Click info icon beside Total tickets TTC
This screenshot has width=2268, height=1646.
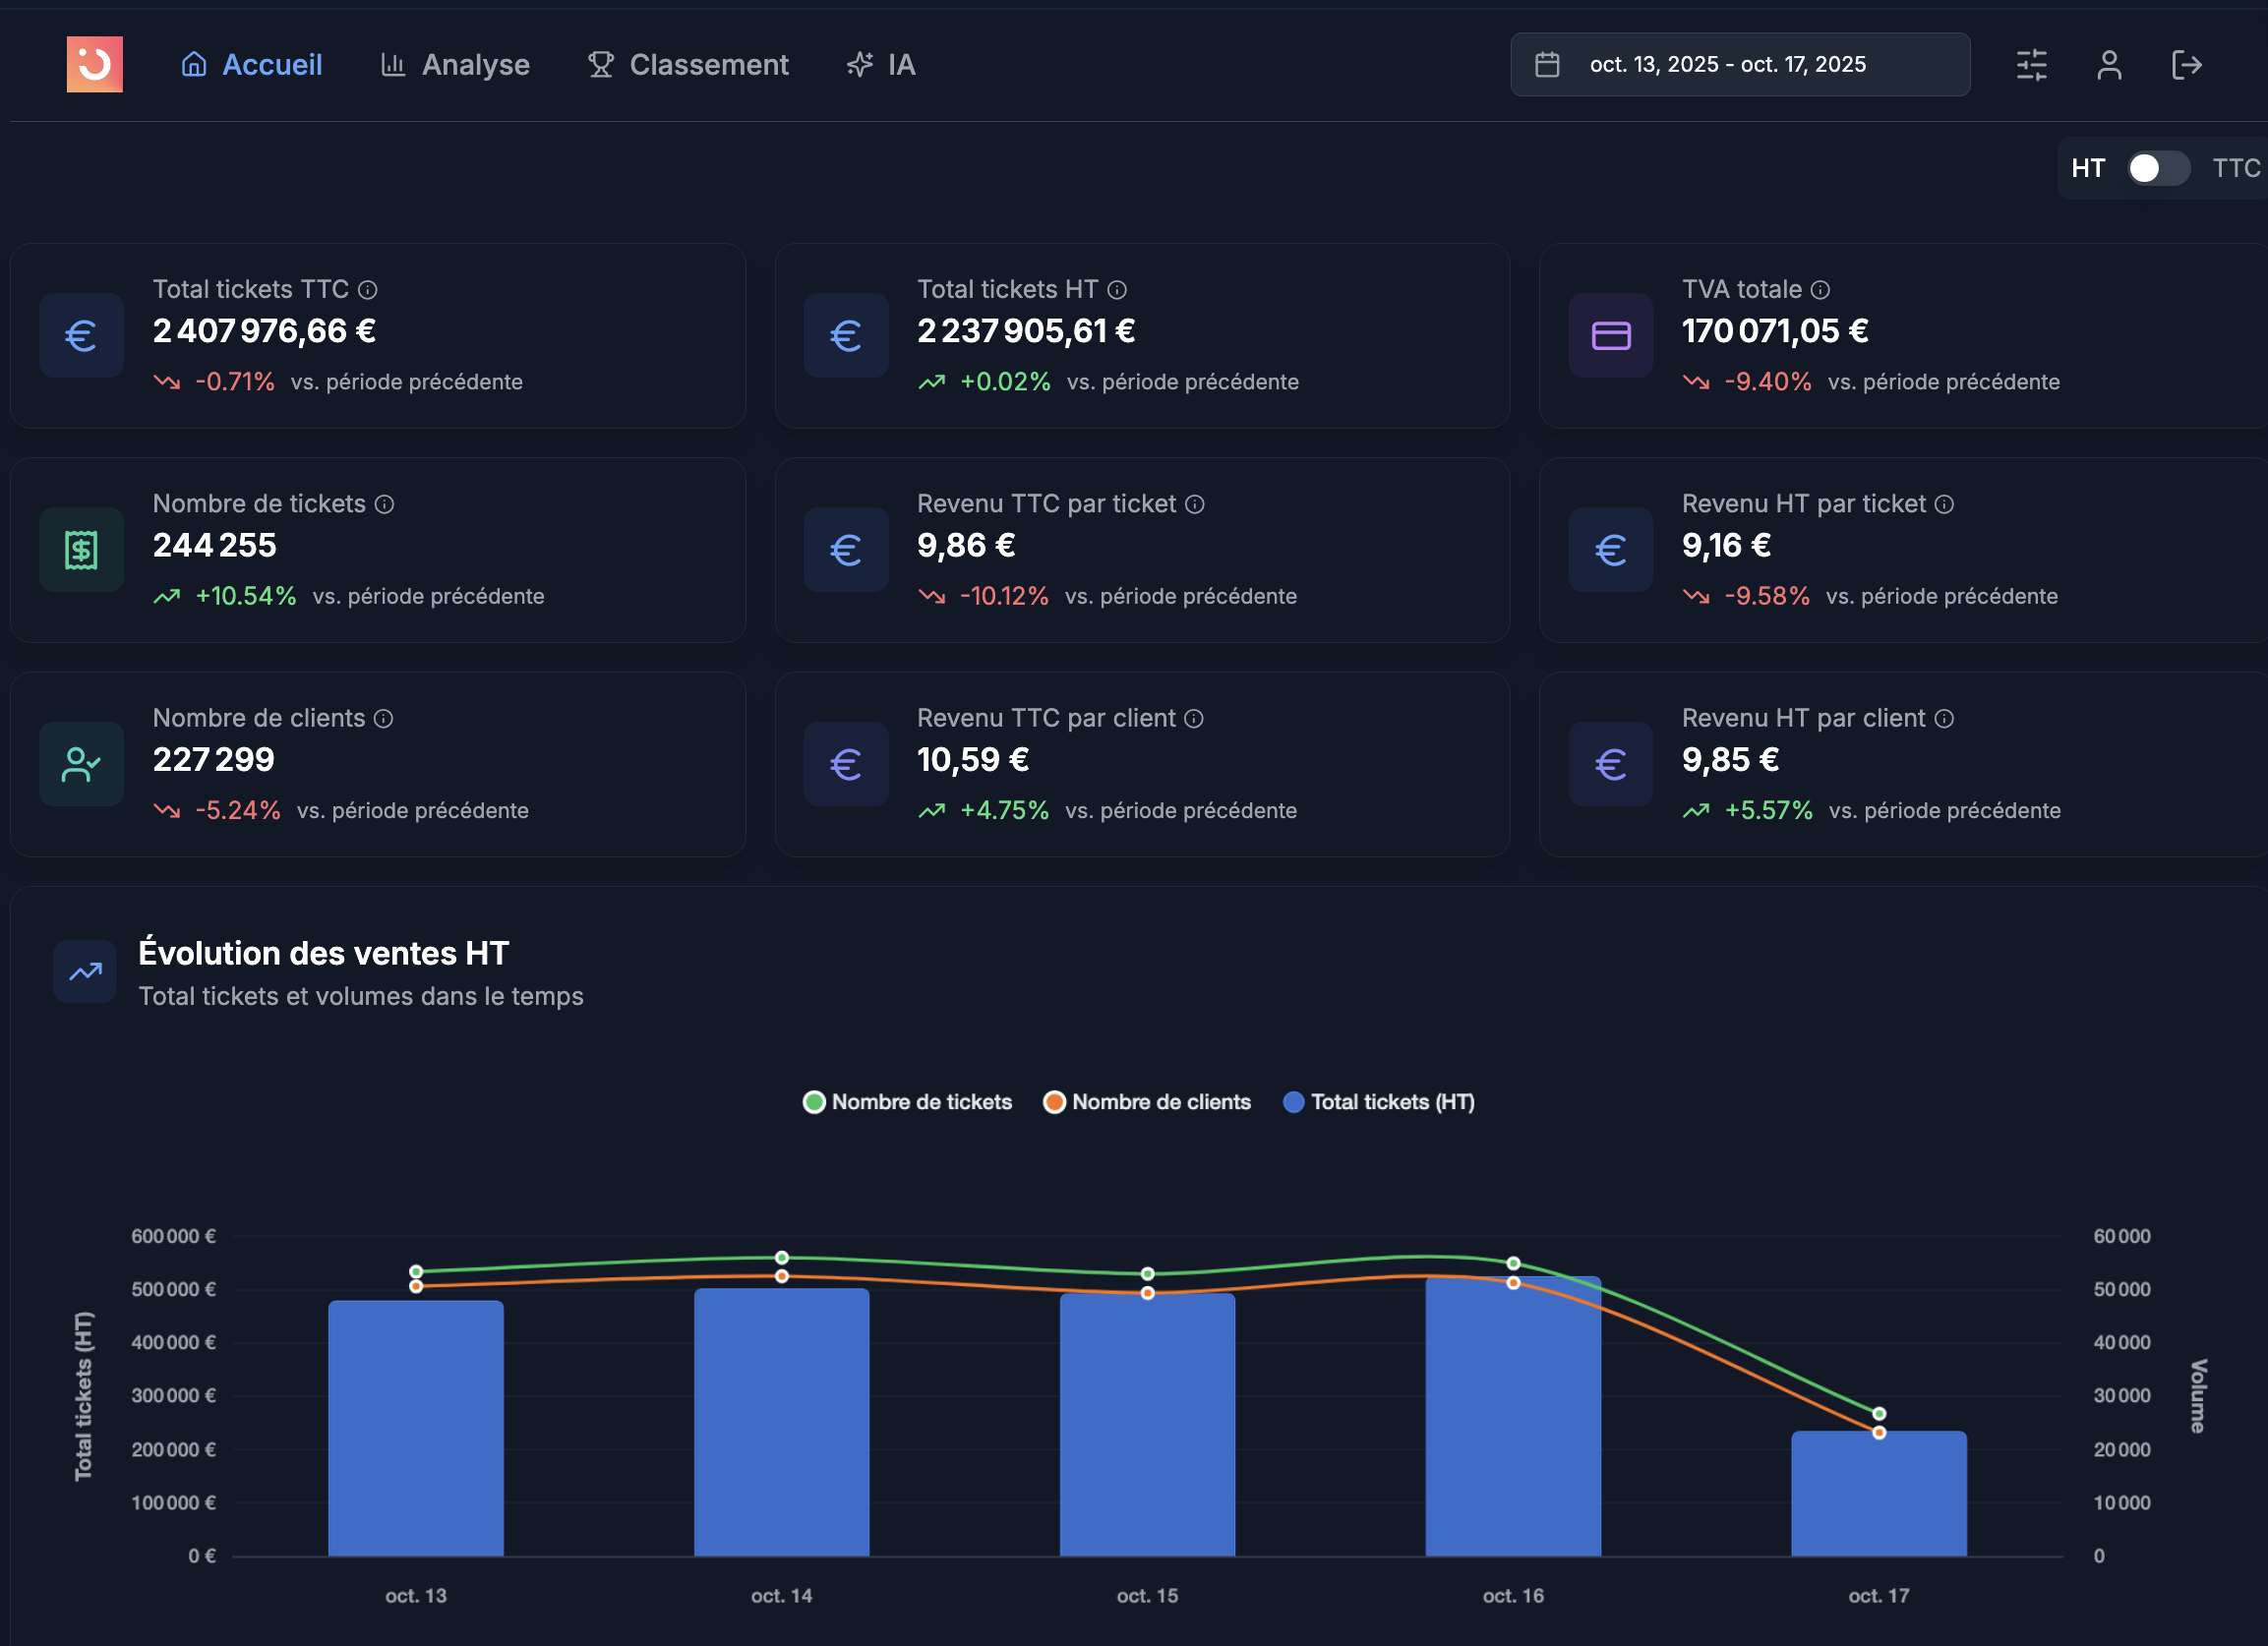click(368, 290)
